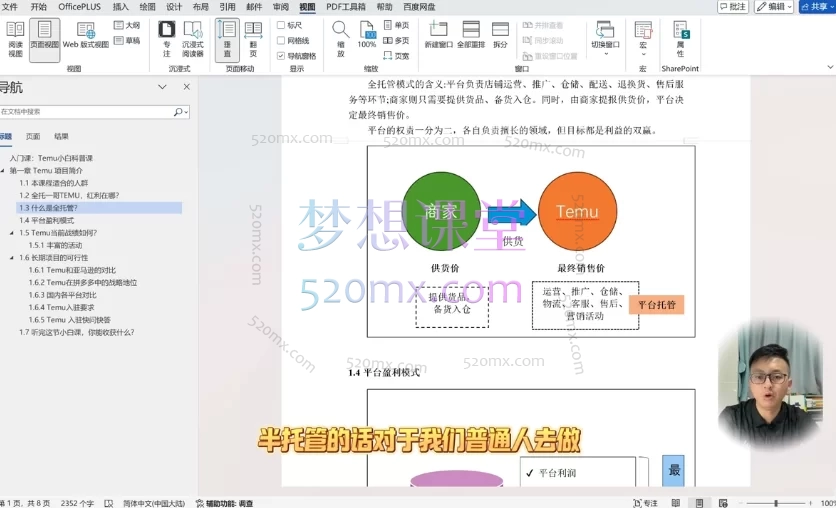Click the 宏 macros icon
Screen dimensions: 836x508
[643, 32]
